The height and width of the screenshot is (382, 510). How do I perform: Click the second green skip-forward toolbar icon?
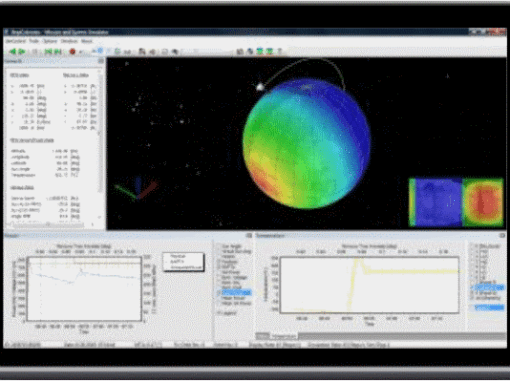click(58, 51)
